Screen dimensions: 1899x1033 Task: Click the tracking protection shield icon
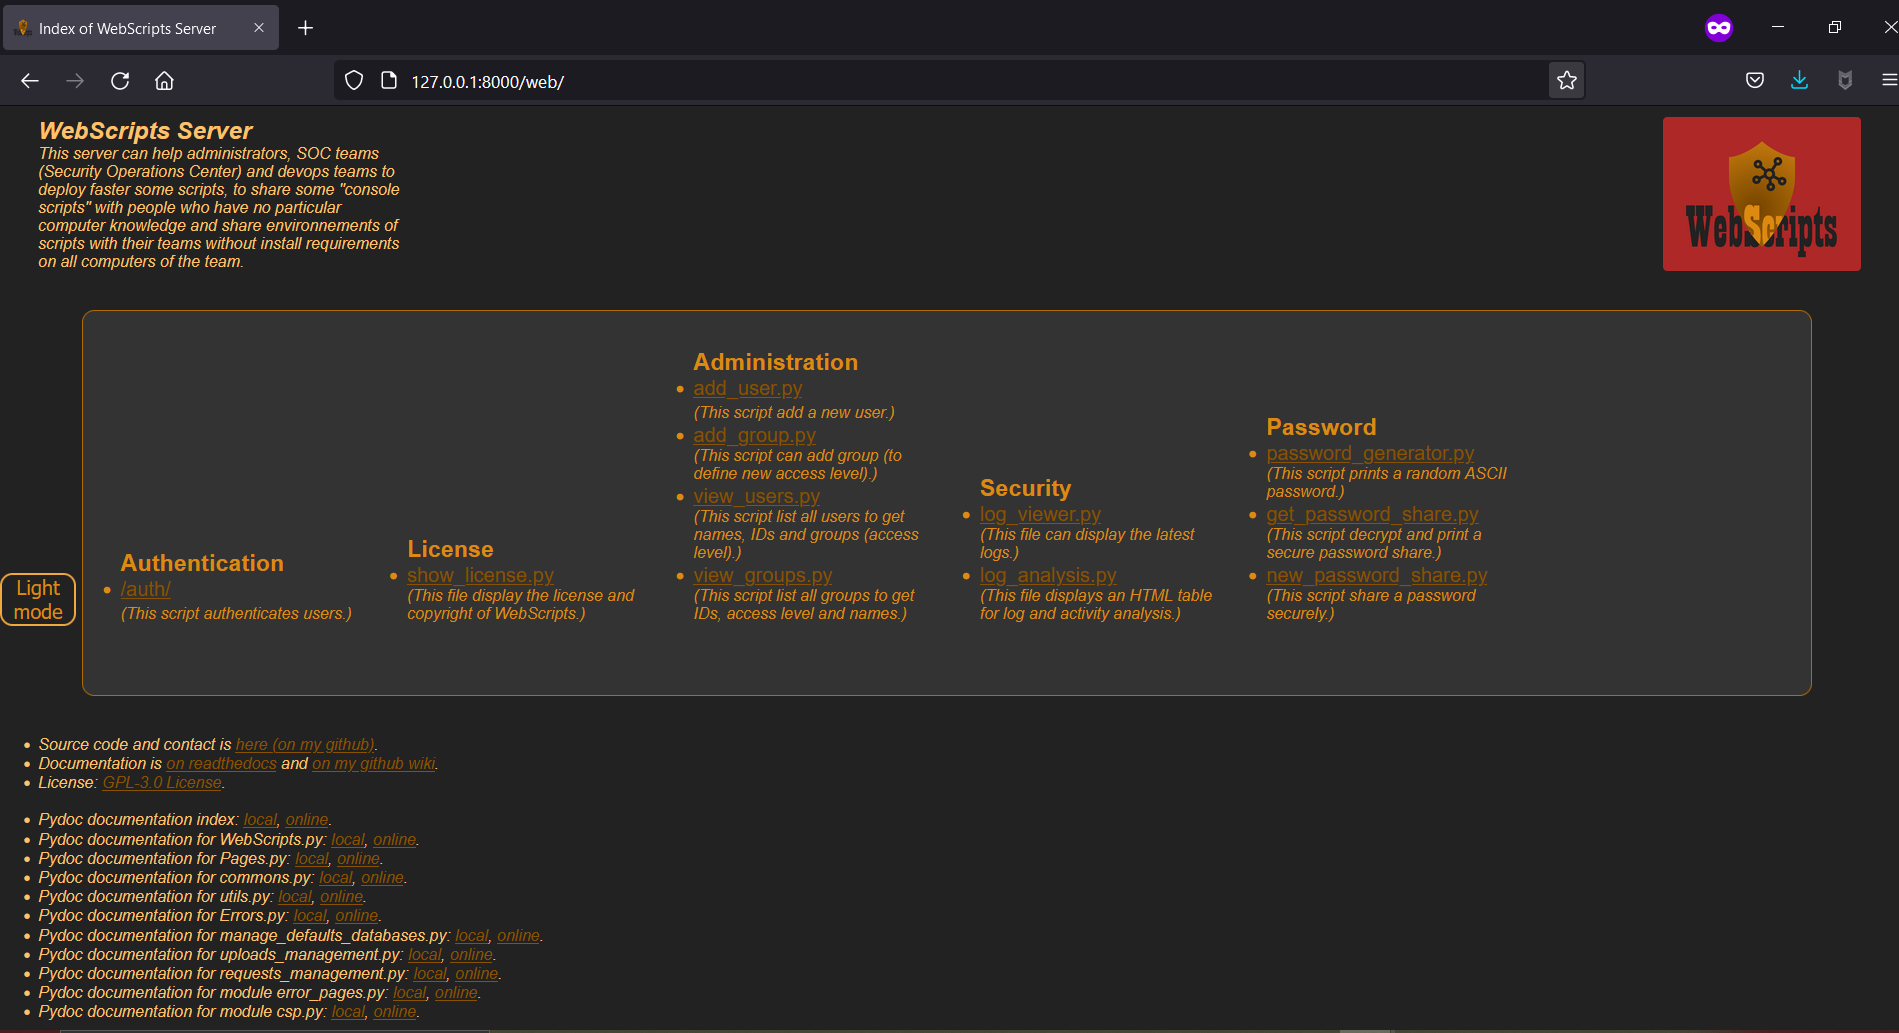pos(353,79)
